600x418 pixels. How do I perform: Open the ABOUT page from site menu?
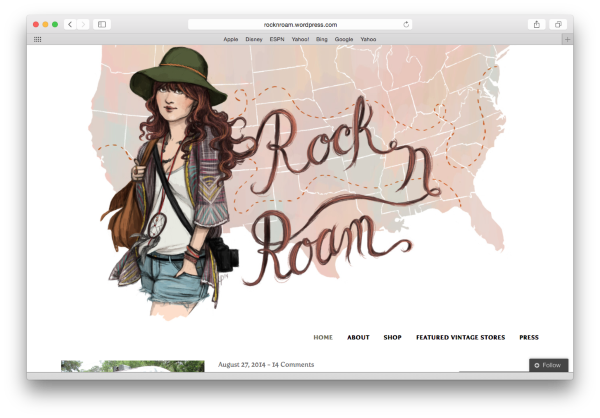coord(358,337)
